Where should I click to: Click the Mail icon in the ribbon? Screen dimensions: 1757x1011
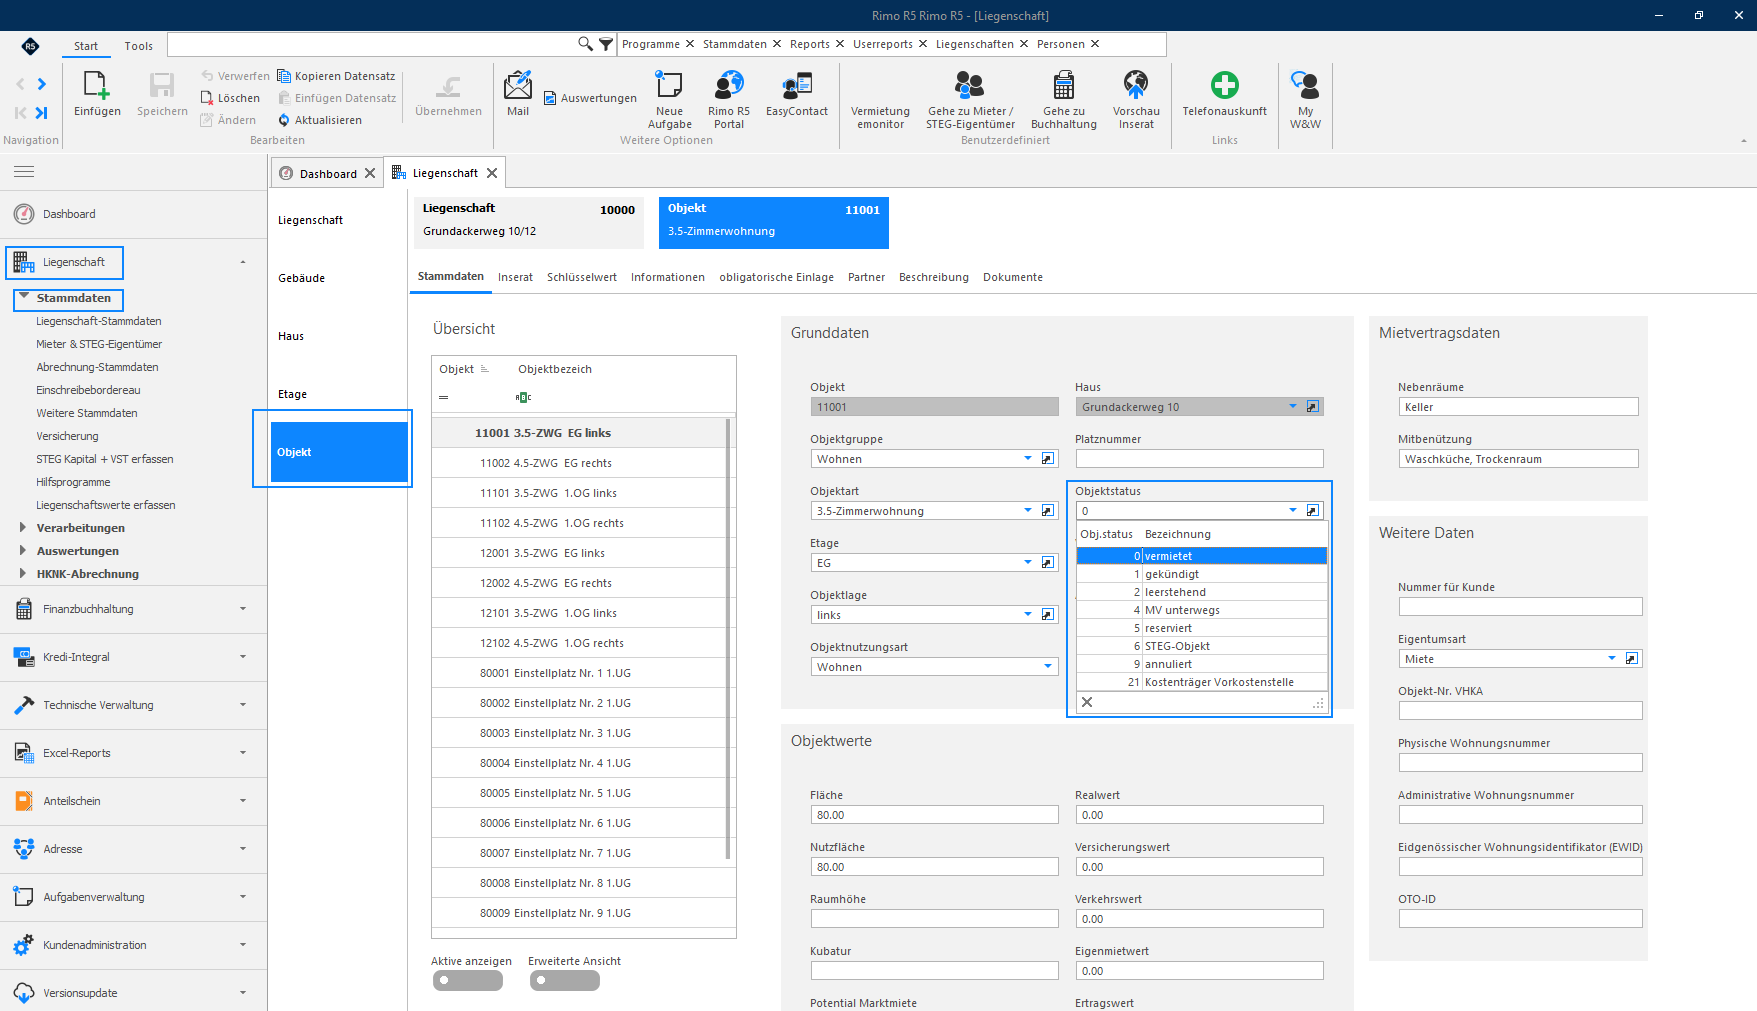click(x=518, y=85)
